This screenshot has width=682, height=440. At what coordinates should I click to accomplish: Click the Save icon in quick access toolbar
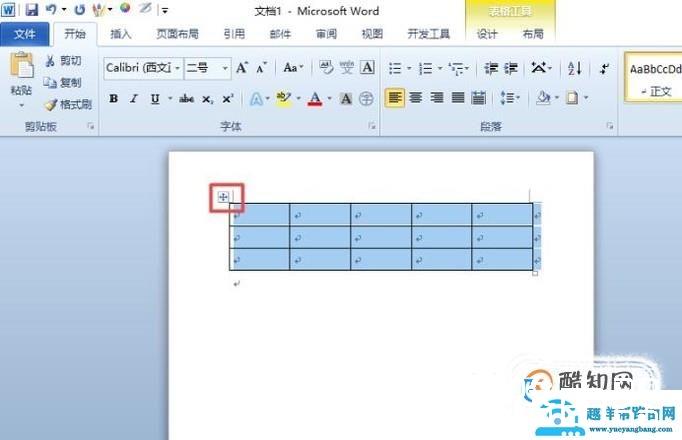pos(31,9)
